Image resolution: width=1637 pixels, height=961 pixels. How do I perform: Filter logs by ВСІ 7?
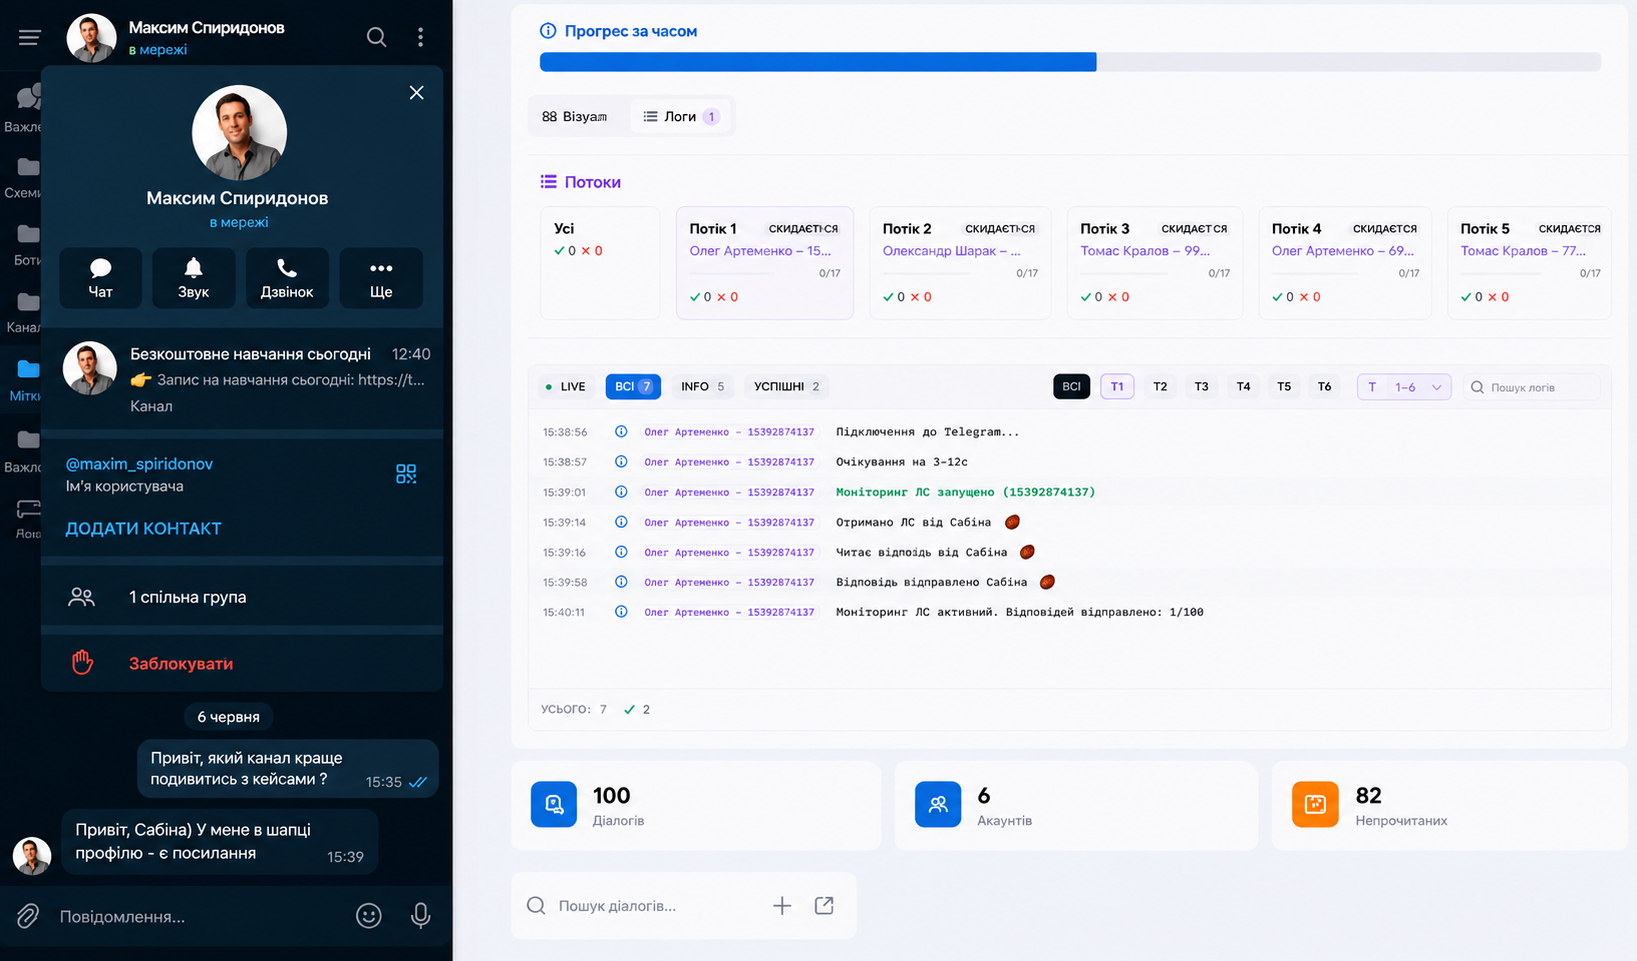(633, 386)
